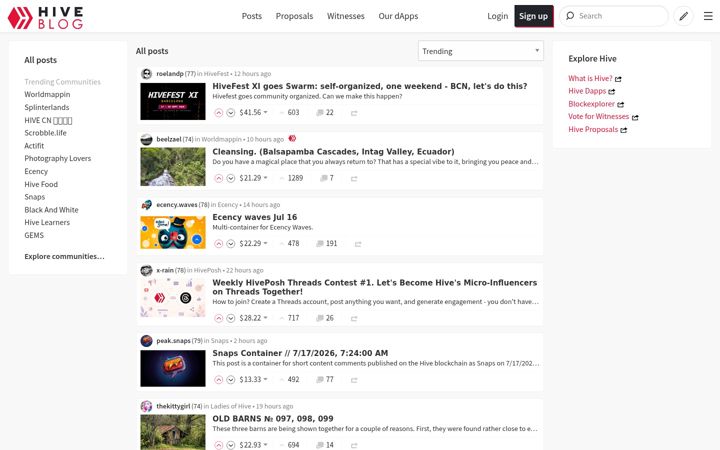Select the GEMS community

34,235
